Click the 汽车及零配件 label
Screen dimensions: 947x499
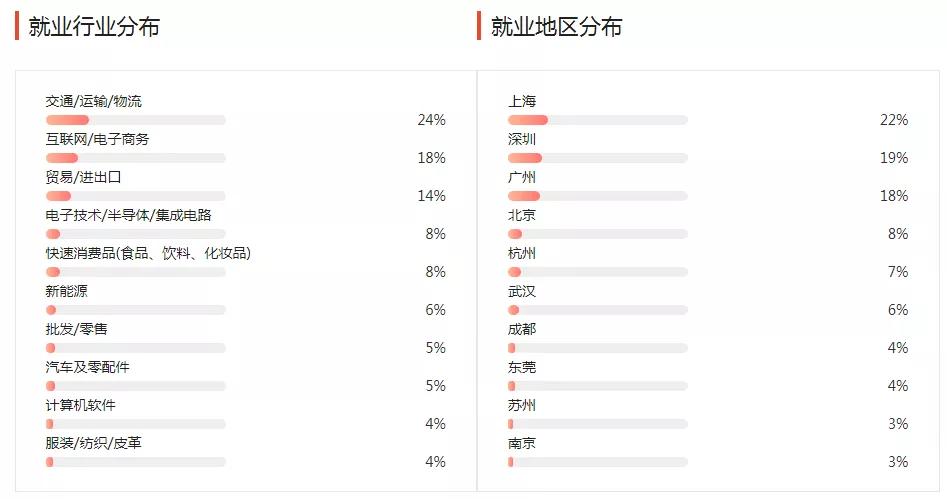pos(87,367)
